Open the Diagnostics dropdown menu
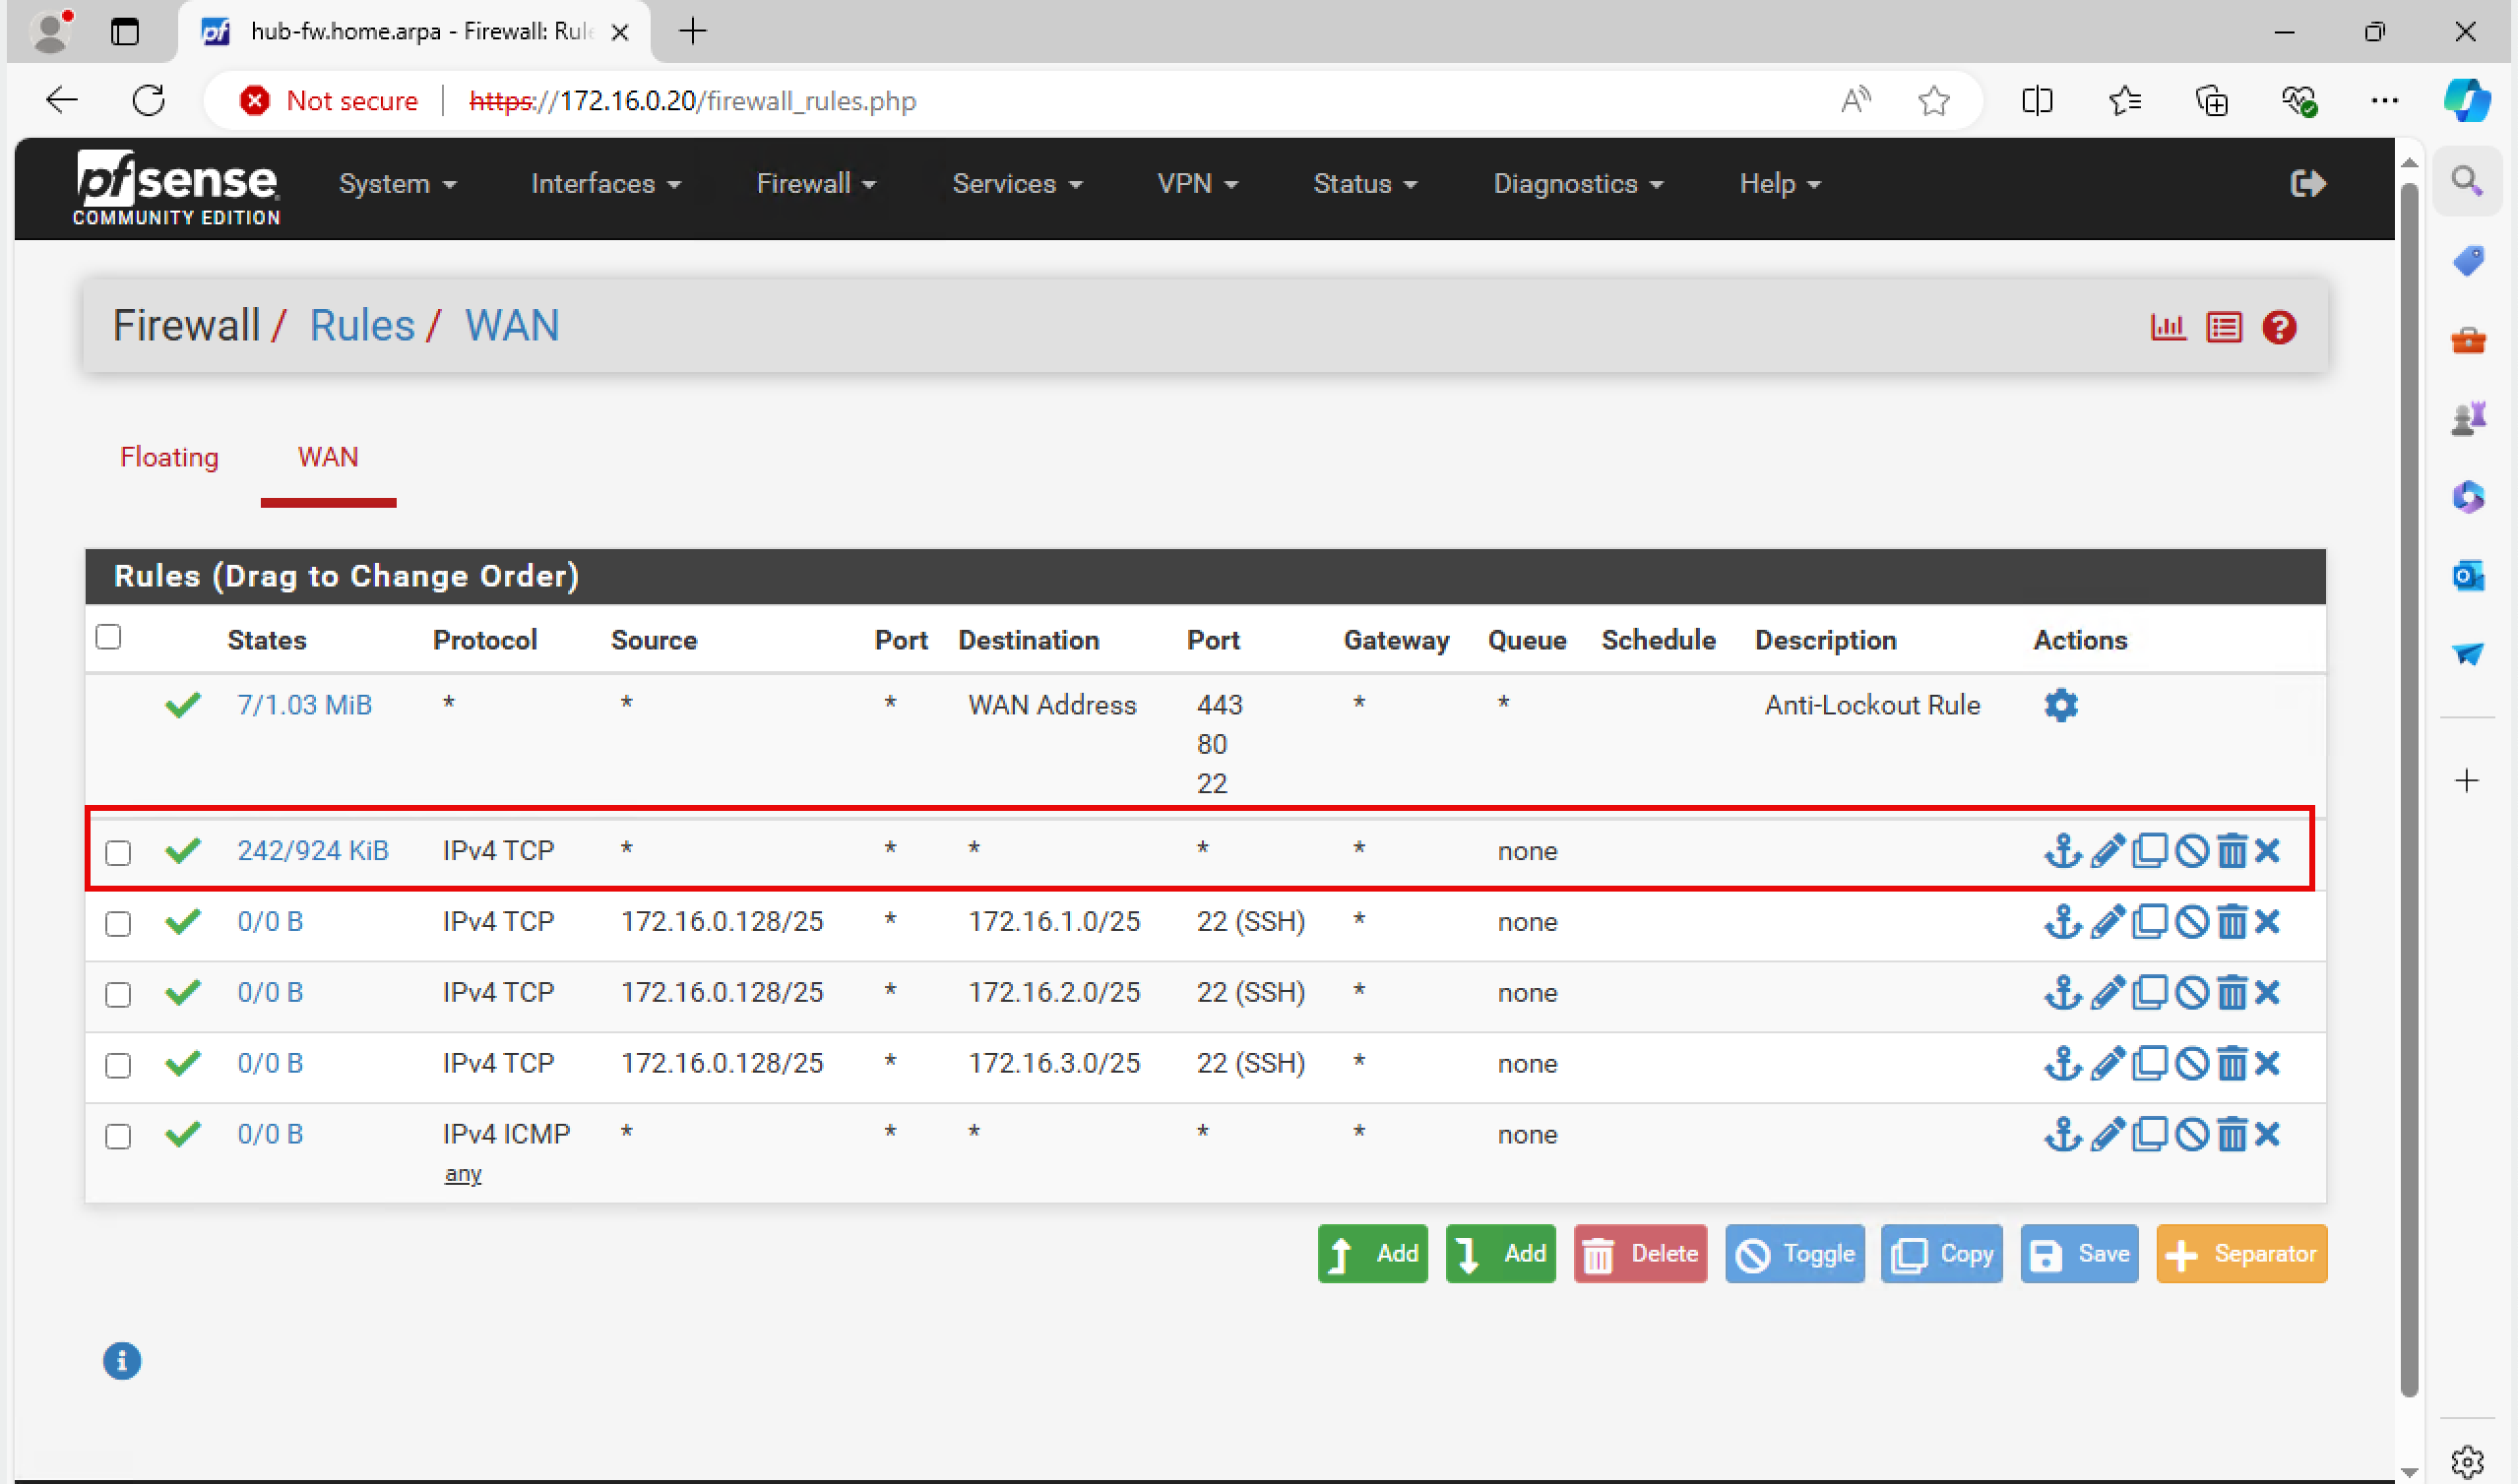Screen dimensions: 2518x1484 (x=1577, y=184)
